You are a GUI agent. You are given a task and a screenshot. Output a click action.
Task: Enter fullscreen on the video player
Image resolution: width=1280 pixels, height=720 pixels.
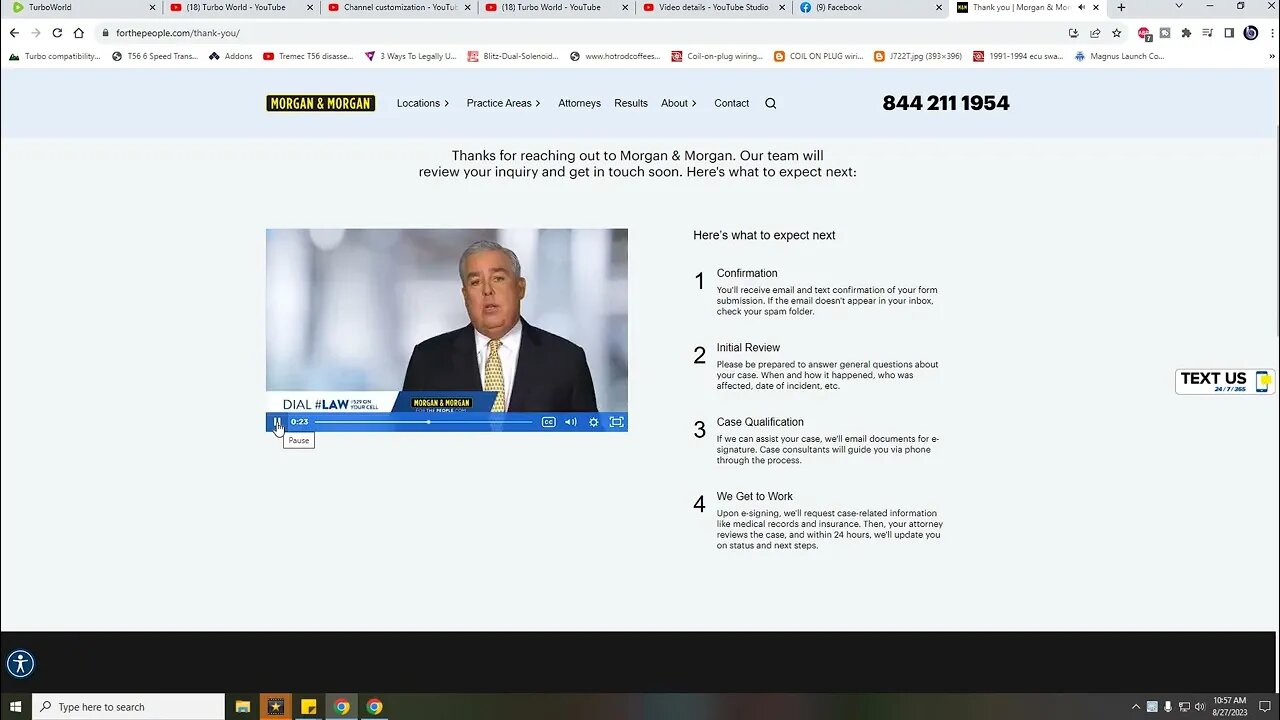coord(616,422)
